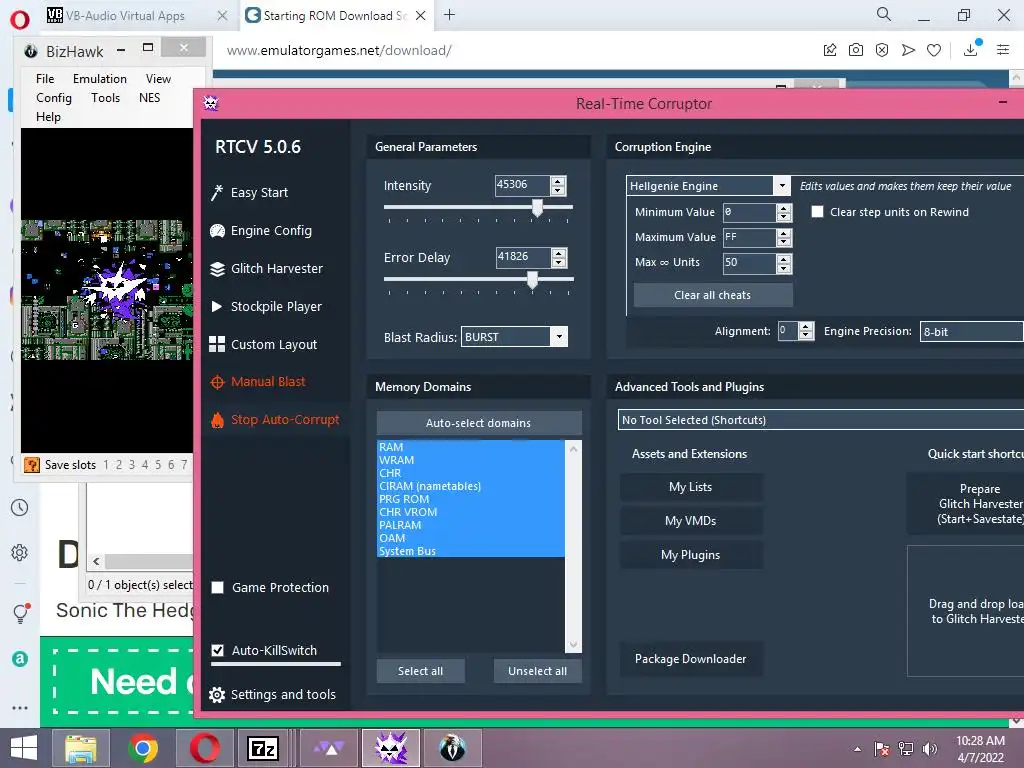Open My Lists button
This screenshot has width=1024, height=768.
coord(690,487)
